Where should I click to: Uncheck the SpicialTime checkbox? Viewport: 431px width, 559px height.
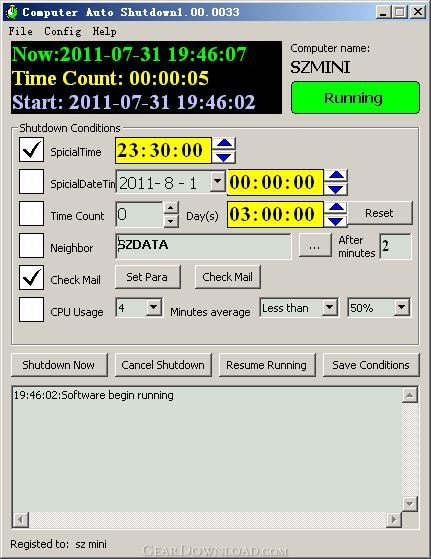point(31,150)
